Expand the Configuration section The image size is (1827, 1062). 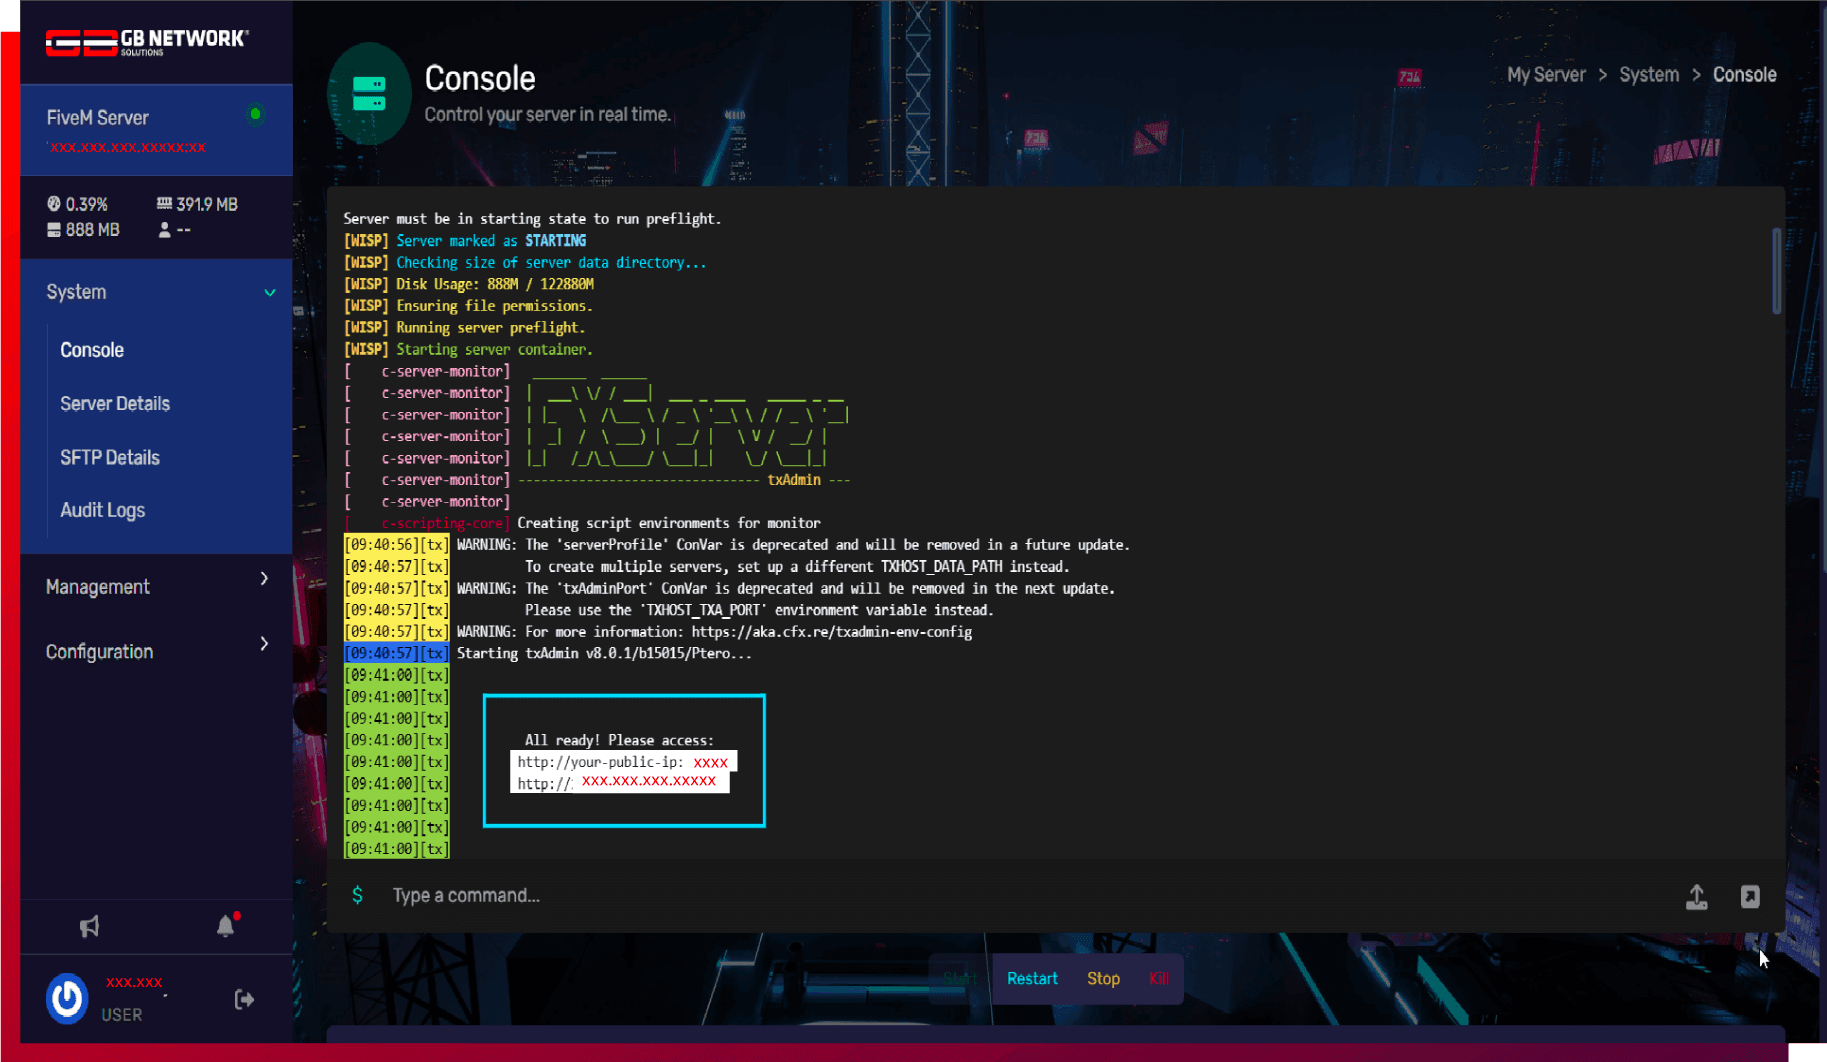point(264,644)
